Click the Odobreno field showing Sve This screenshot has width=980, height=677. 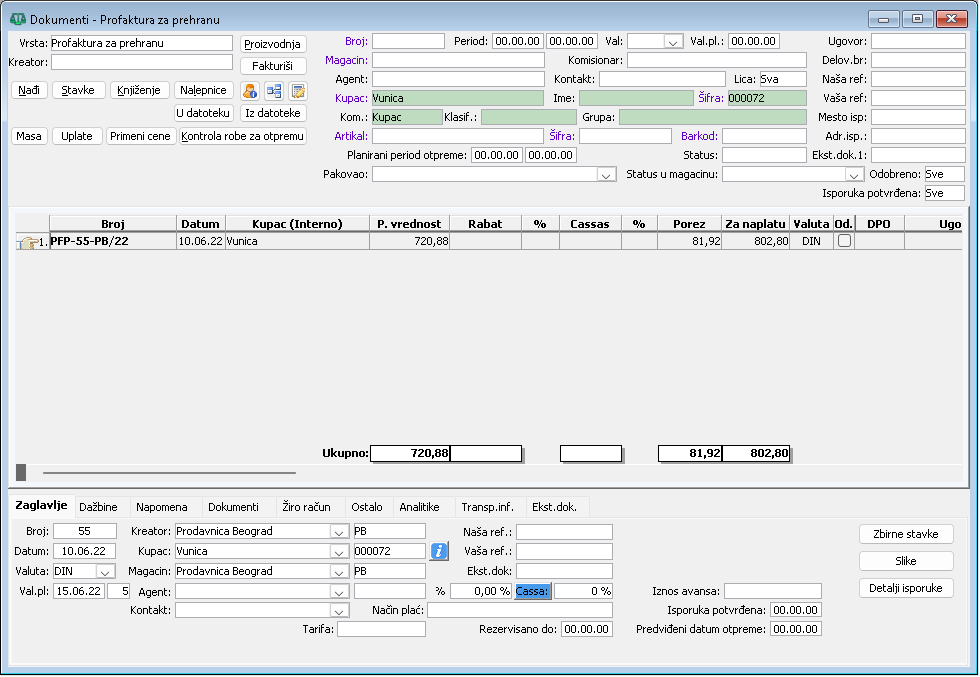point(944,174)
